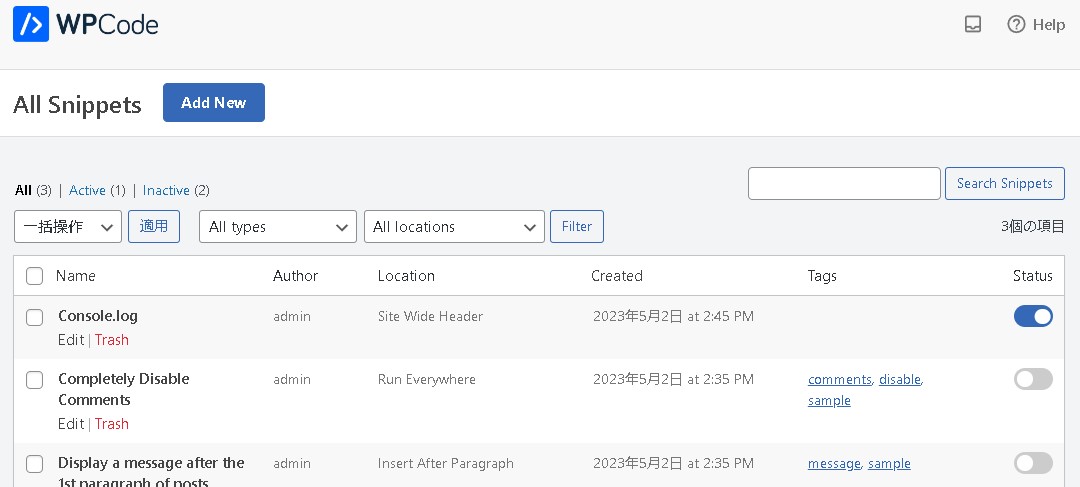Select the Completely Disable Comments checkbox
Screen dimensions: 1080x487
click(35, 380)
